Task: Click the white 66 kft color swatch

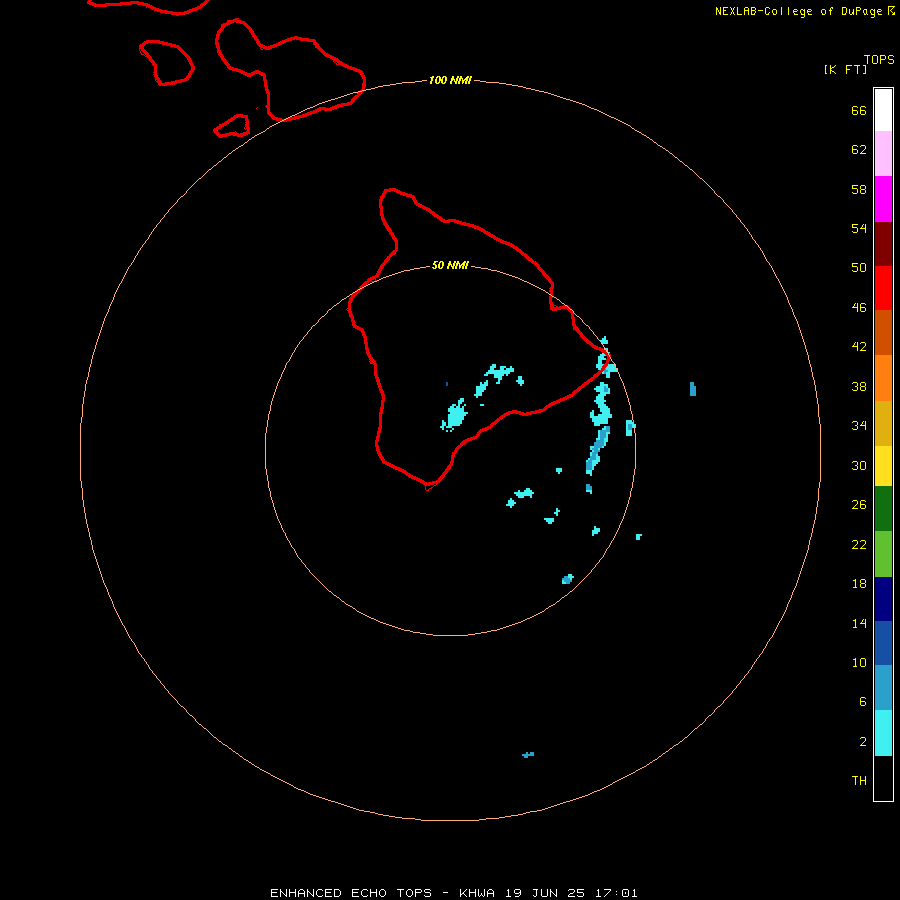Action: (883, 110)
